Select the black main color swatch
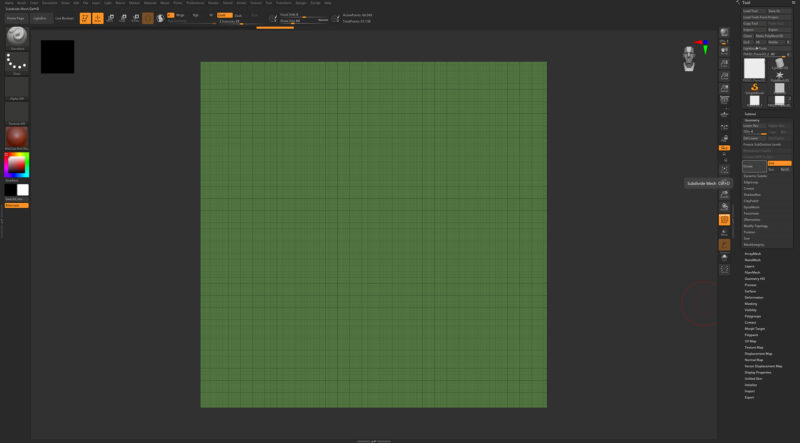The width and height of the screenshot is (800, 443). click(10, 190)
